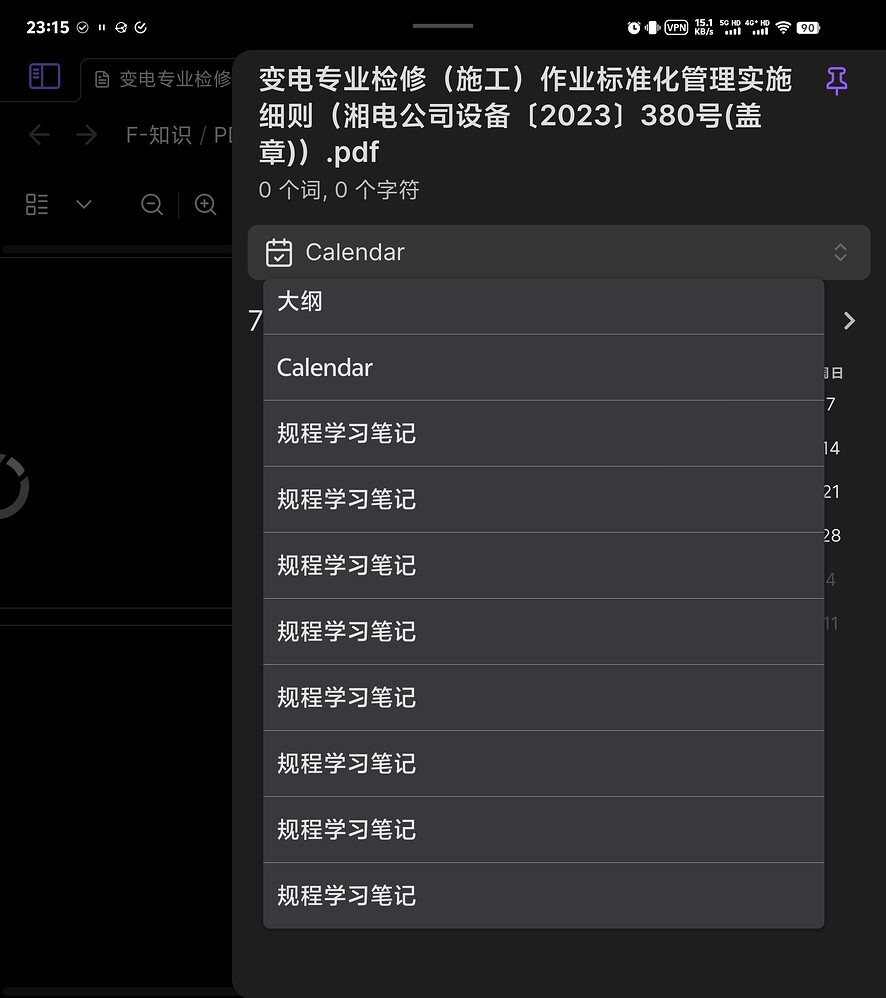886x998 pixels.
Task: Open the panel selector dropdown showing Calendar
Action: coord(559,252)
